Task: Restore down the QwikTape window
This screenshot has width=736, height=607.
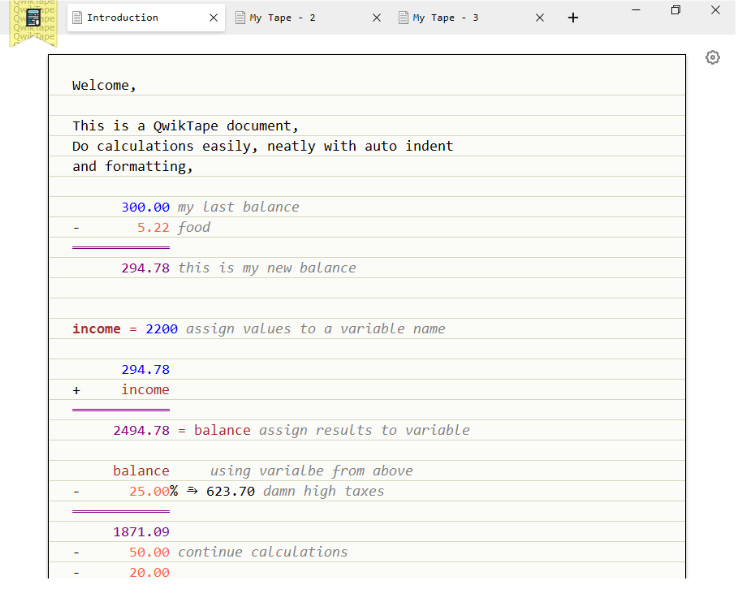Action: coord(675,10)
